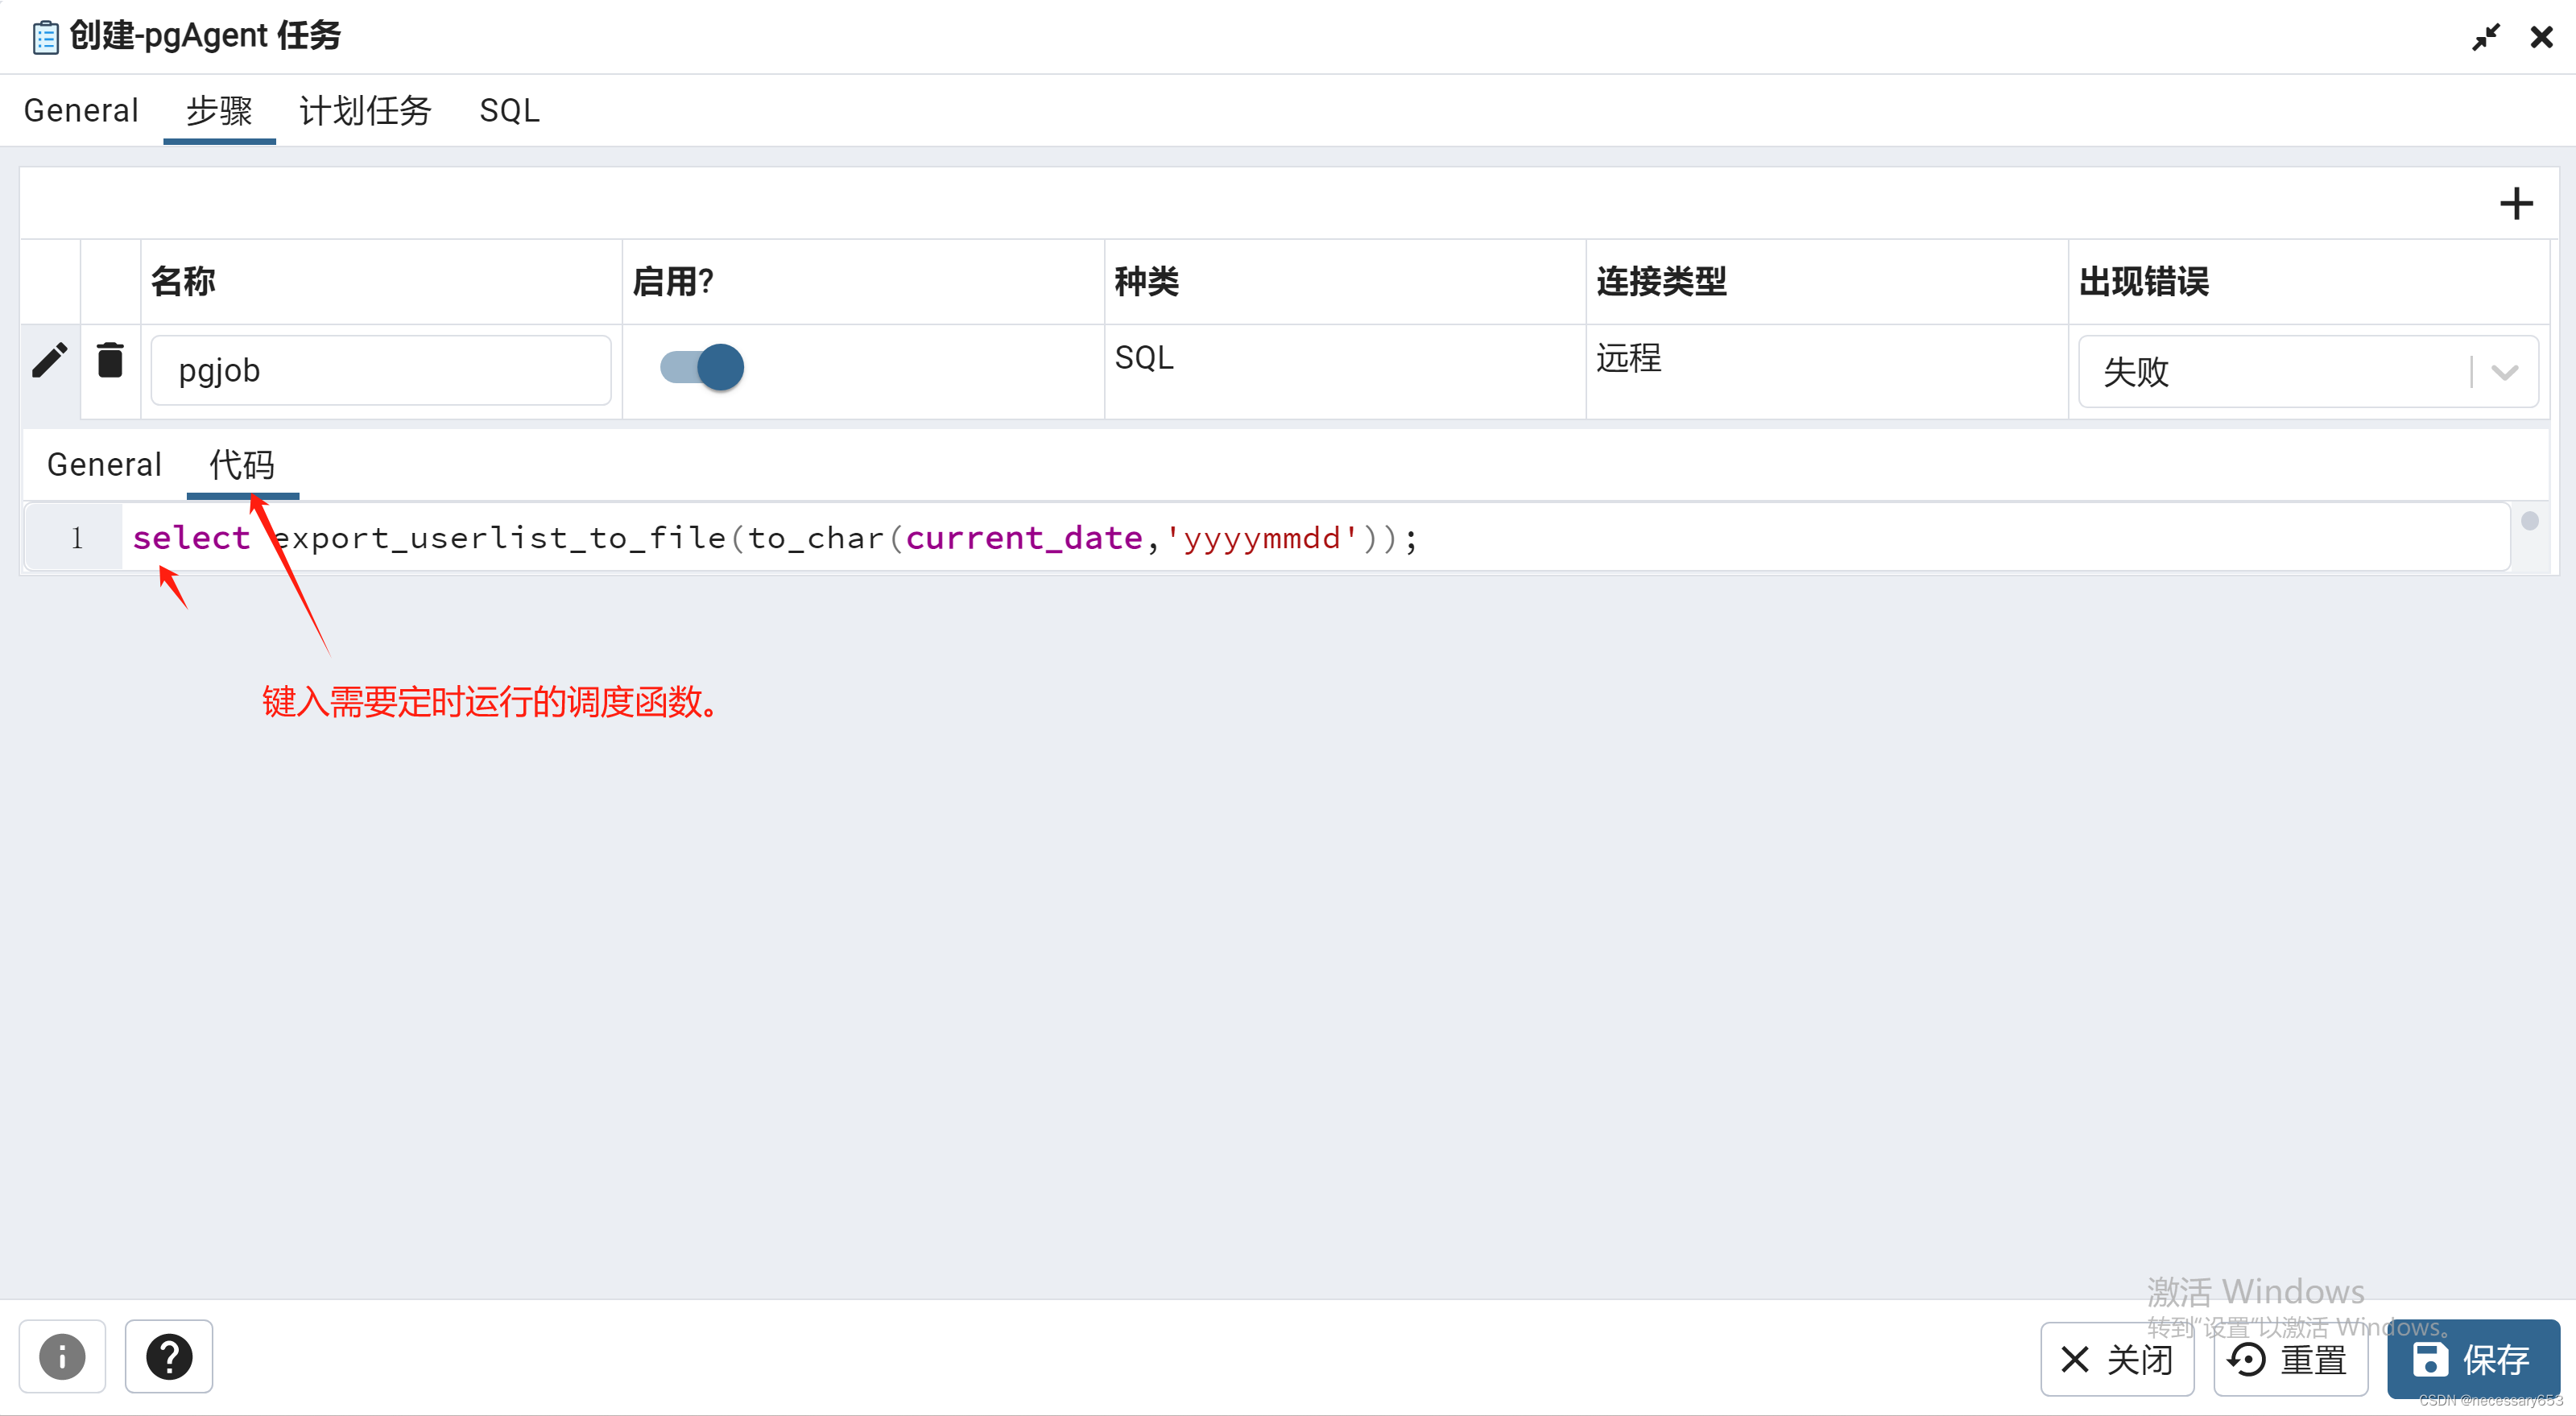Viewport: 2576px width, 1416px height.
Task: Switch to the top General tab
Action: 81,110
